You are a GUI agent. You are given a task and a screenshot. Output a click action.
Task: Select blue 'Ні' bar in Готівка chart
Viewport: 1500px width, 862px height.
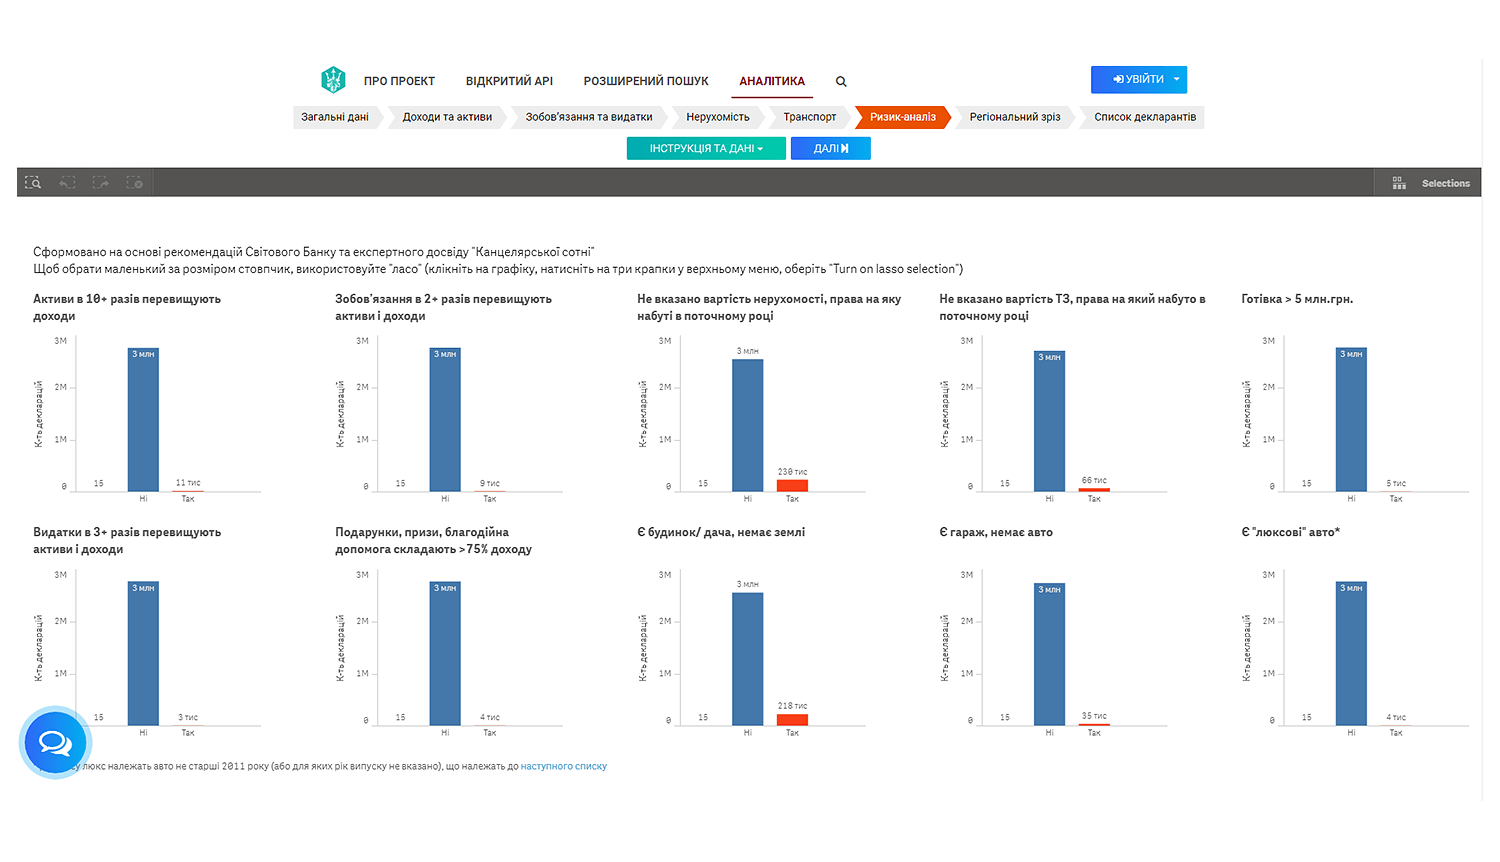click(1351, 420)
